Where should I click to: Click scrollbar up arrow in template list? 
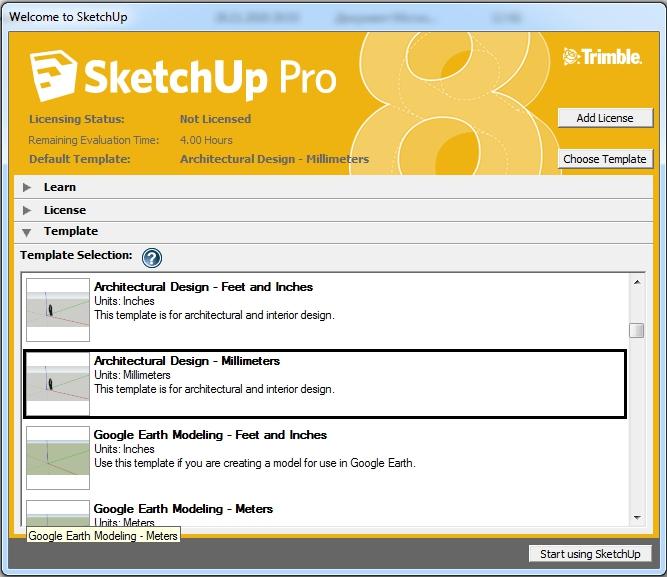click(x=637, y=283)
